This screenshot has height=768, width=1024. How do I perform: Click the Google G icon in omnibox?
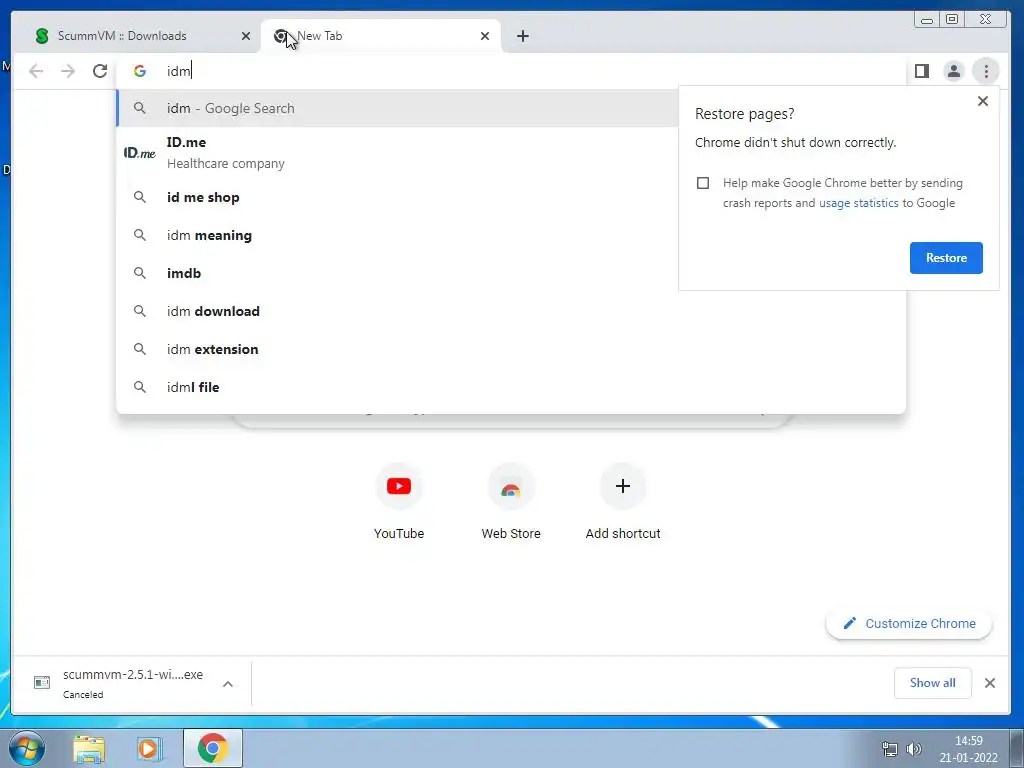coord(139,71)
